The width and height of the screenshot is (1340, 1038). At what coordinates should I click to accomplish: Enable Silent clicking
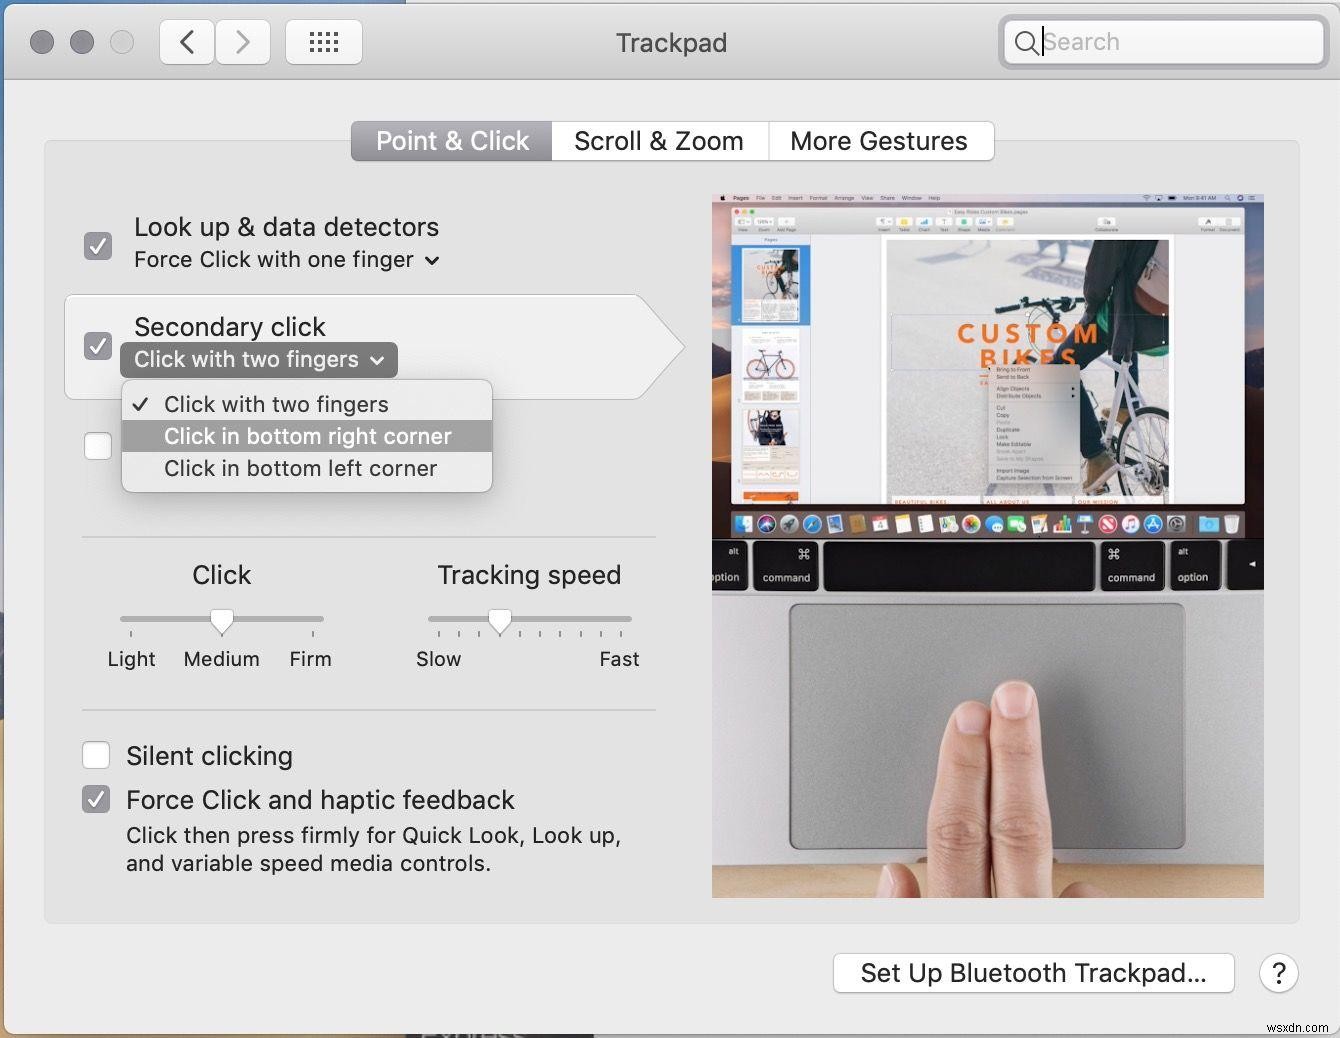[x=96, y=755]
